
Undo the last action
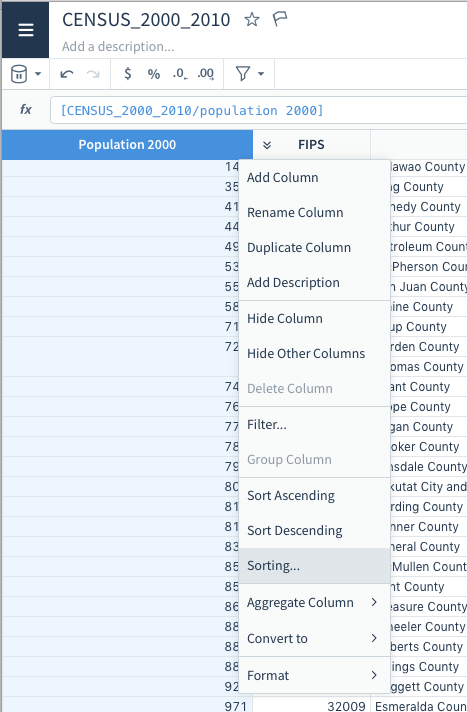67,74
